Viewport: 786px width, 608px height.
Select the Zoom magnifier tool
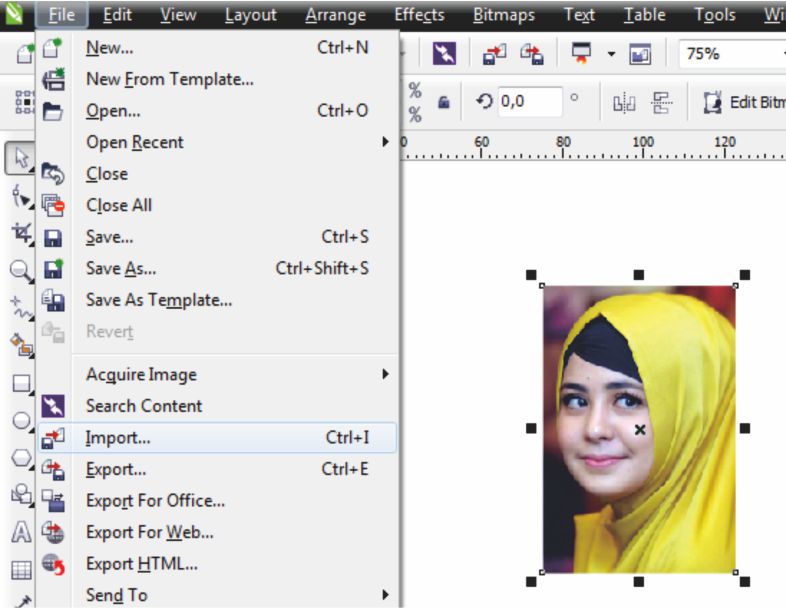21,271
